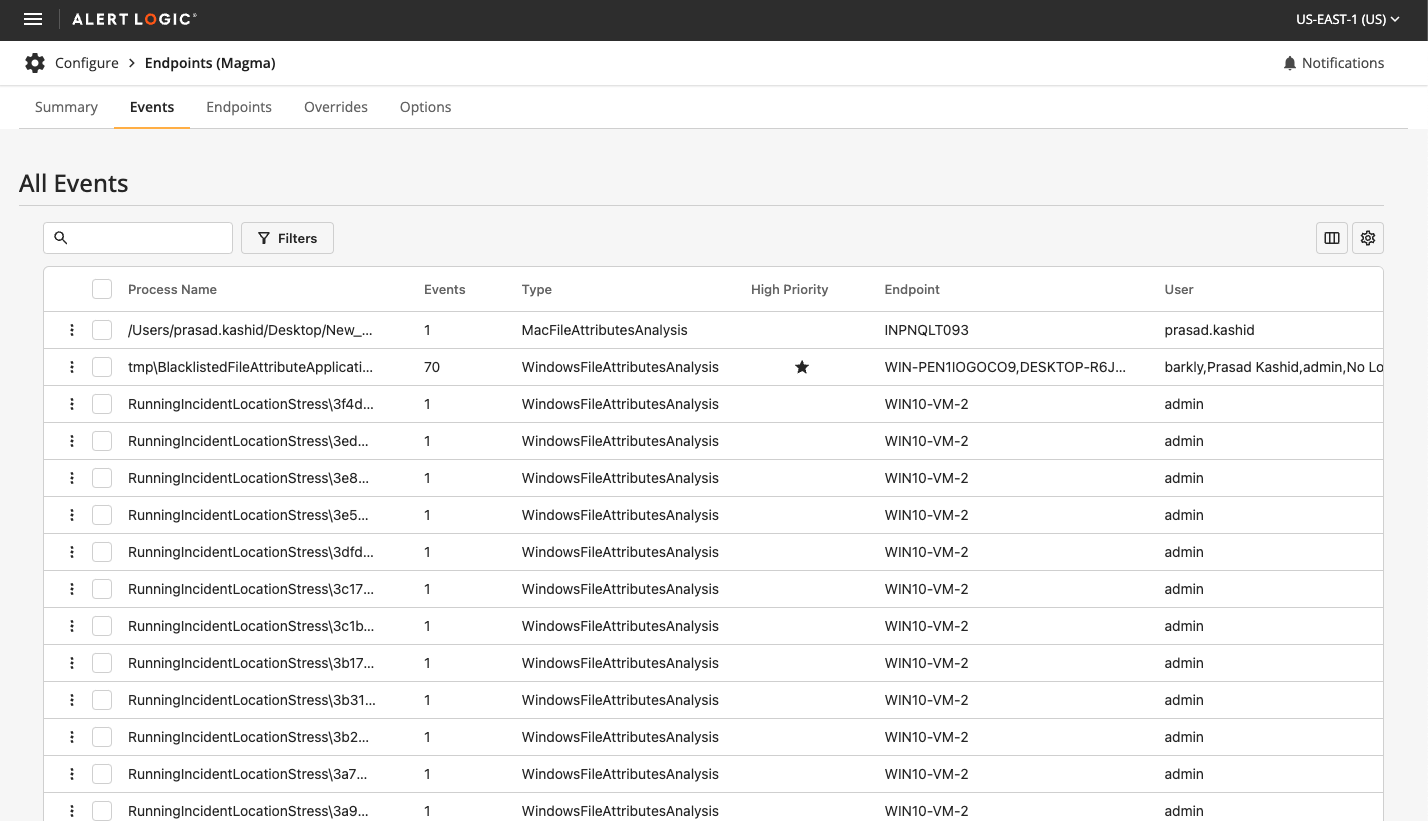Select checkbox for tmp\BlacklistedFileAttribute row
This screenshot has height=821, width=1428.
pyautogui.click(x=102, y=367)
